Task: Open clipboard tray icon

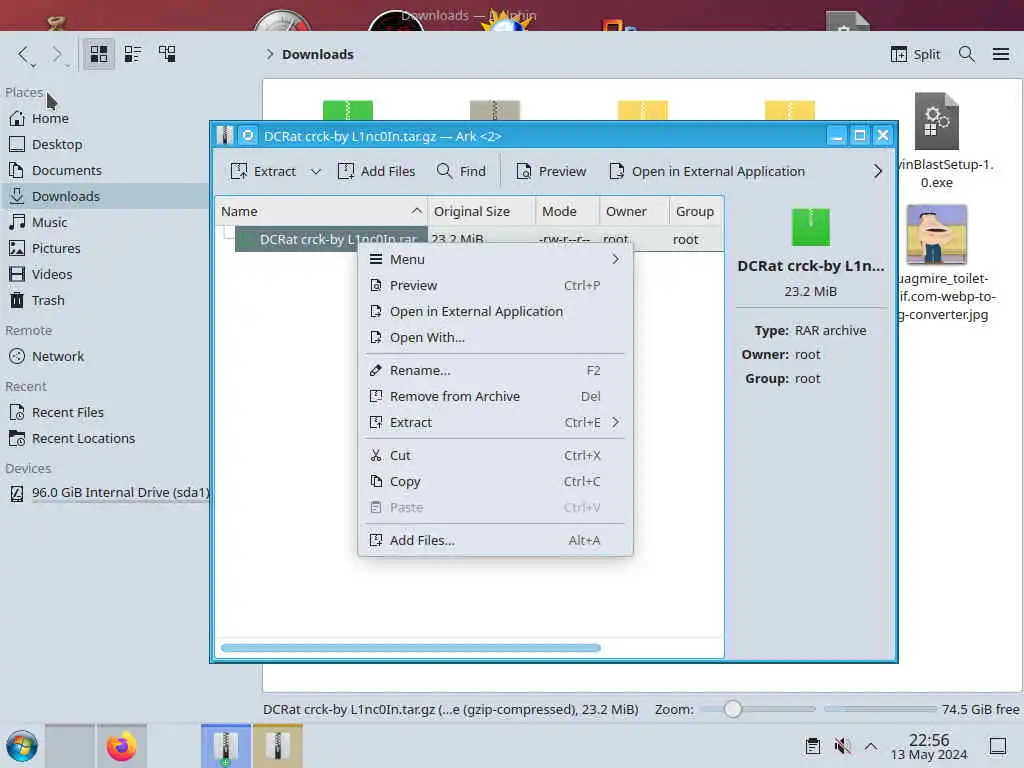Action: coord(812,746)
